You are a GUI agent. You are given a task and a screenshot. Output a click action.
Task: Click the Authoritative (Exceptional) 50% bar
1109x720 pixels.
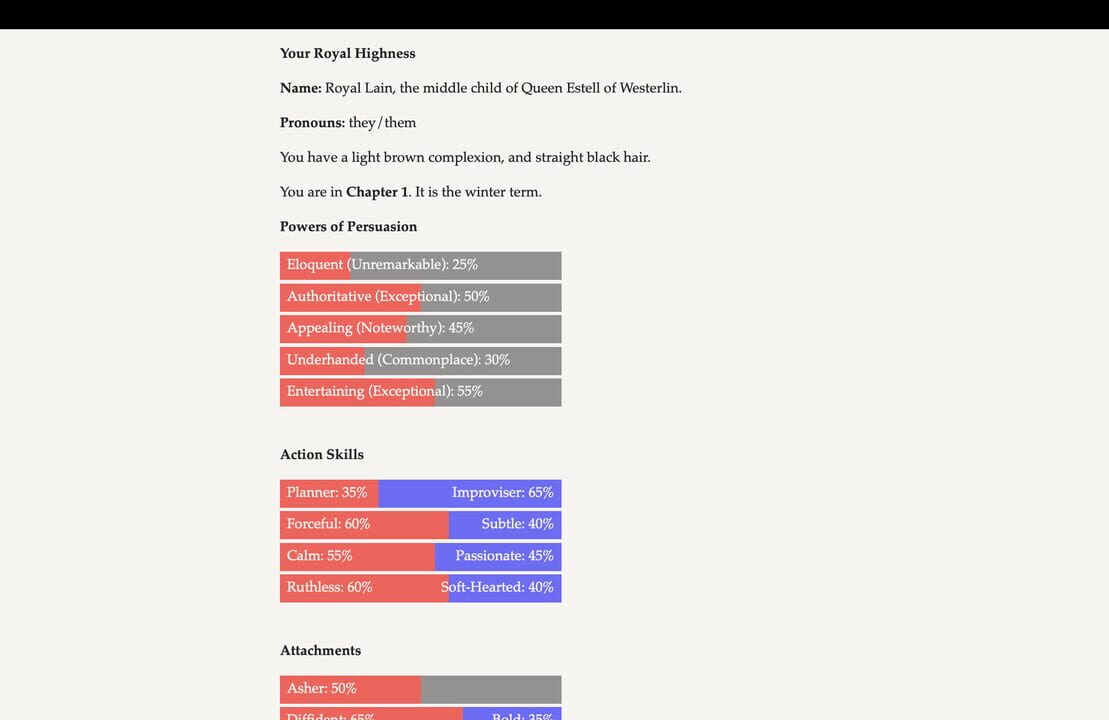point(420,297)
